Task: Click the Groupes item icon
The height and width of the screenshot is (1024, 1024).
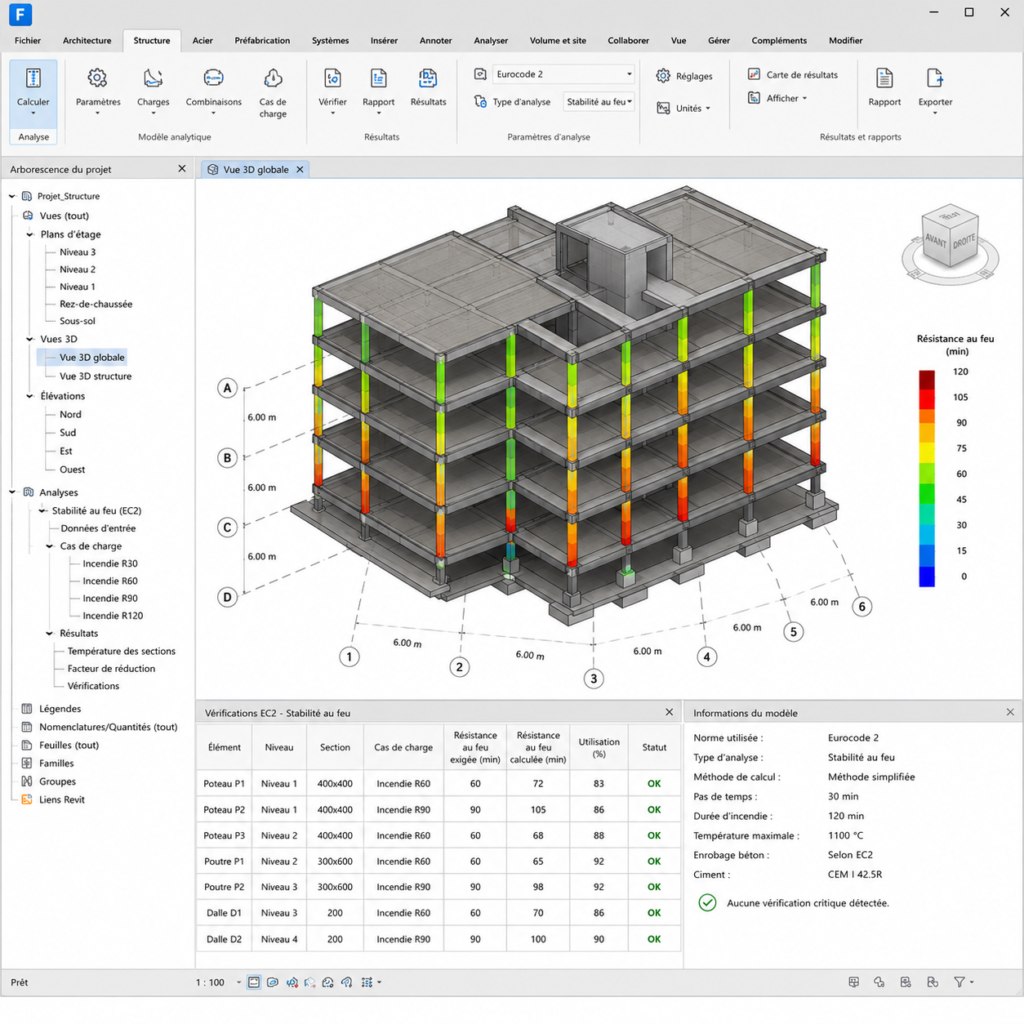Action: (x=27, y=781)
